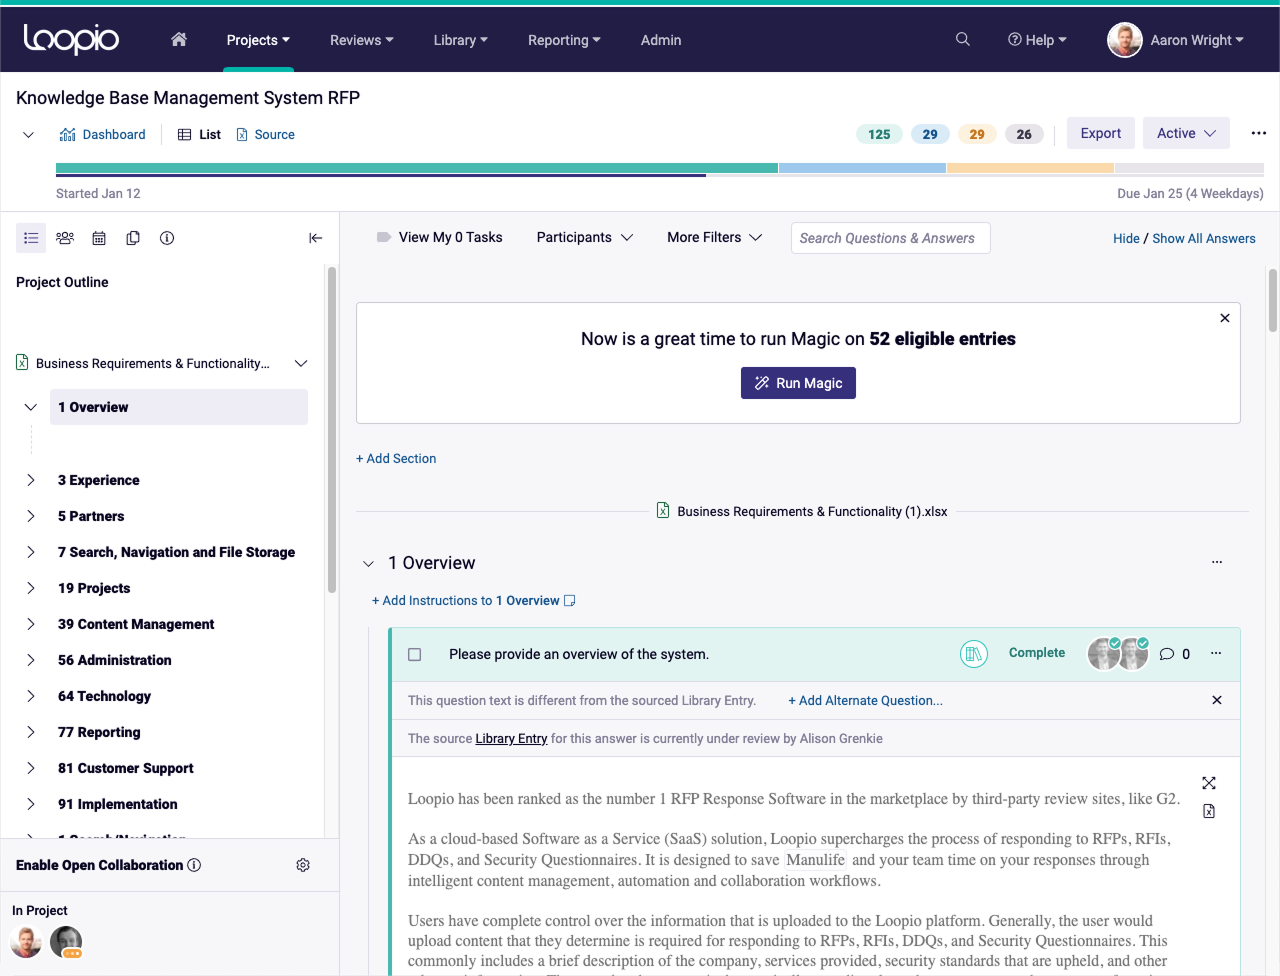Click the source document icon beside answer
Image resolution: width=1280 pixels, height=976 pixels.
tap(1209, 811)
